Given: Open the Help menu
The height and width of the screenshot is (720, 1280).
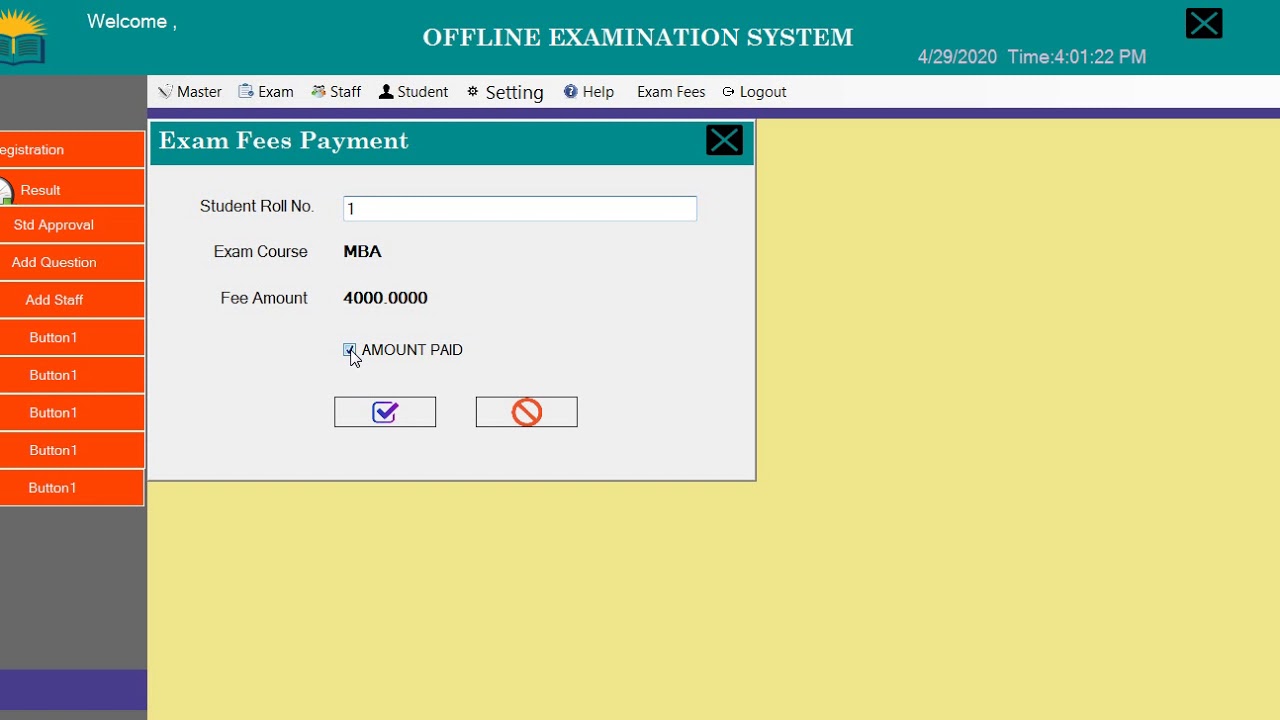Looking at the screenshot, I should coord(589,92).
